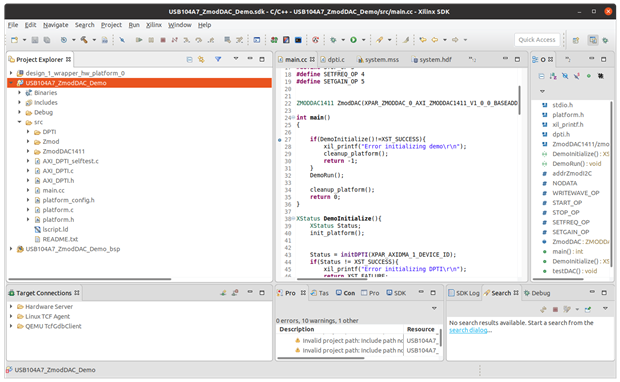
Task: Click the Resume debug toolbar icon
Action: 139,40
